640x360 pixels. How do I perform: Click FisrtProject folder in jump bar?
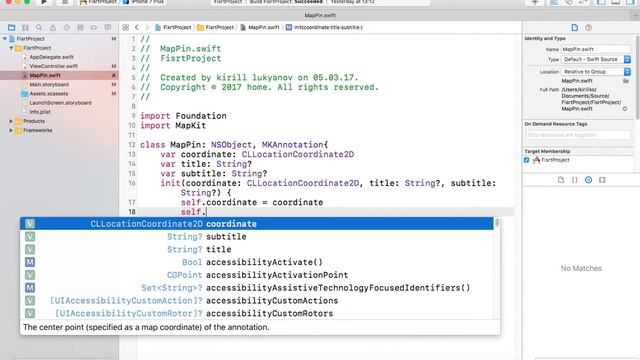click(x=216, y=27)
